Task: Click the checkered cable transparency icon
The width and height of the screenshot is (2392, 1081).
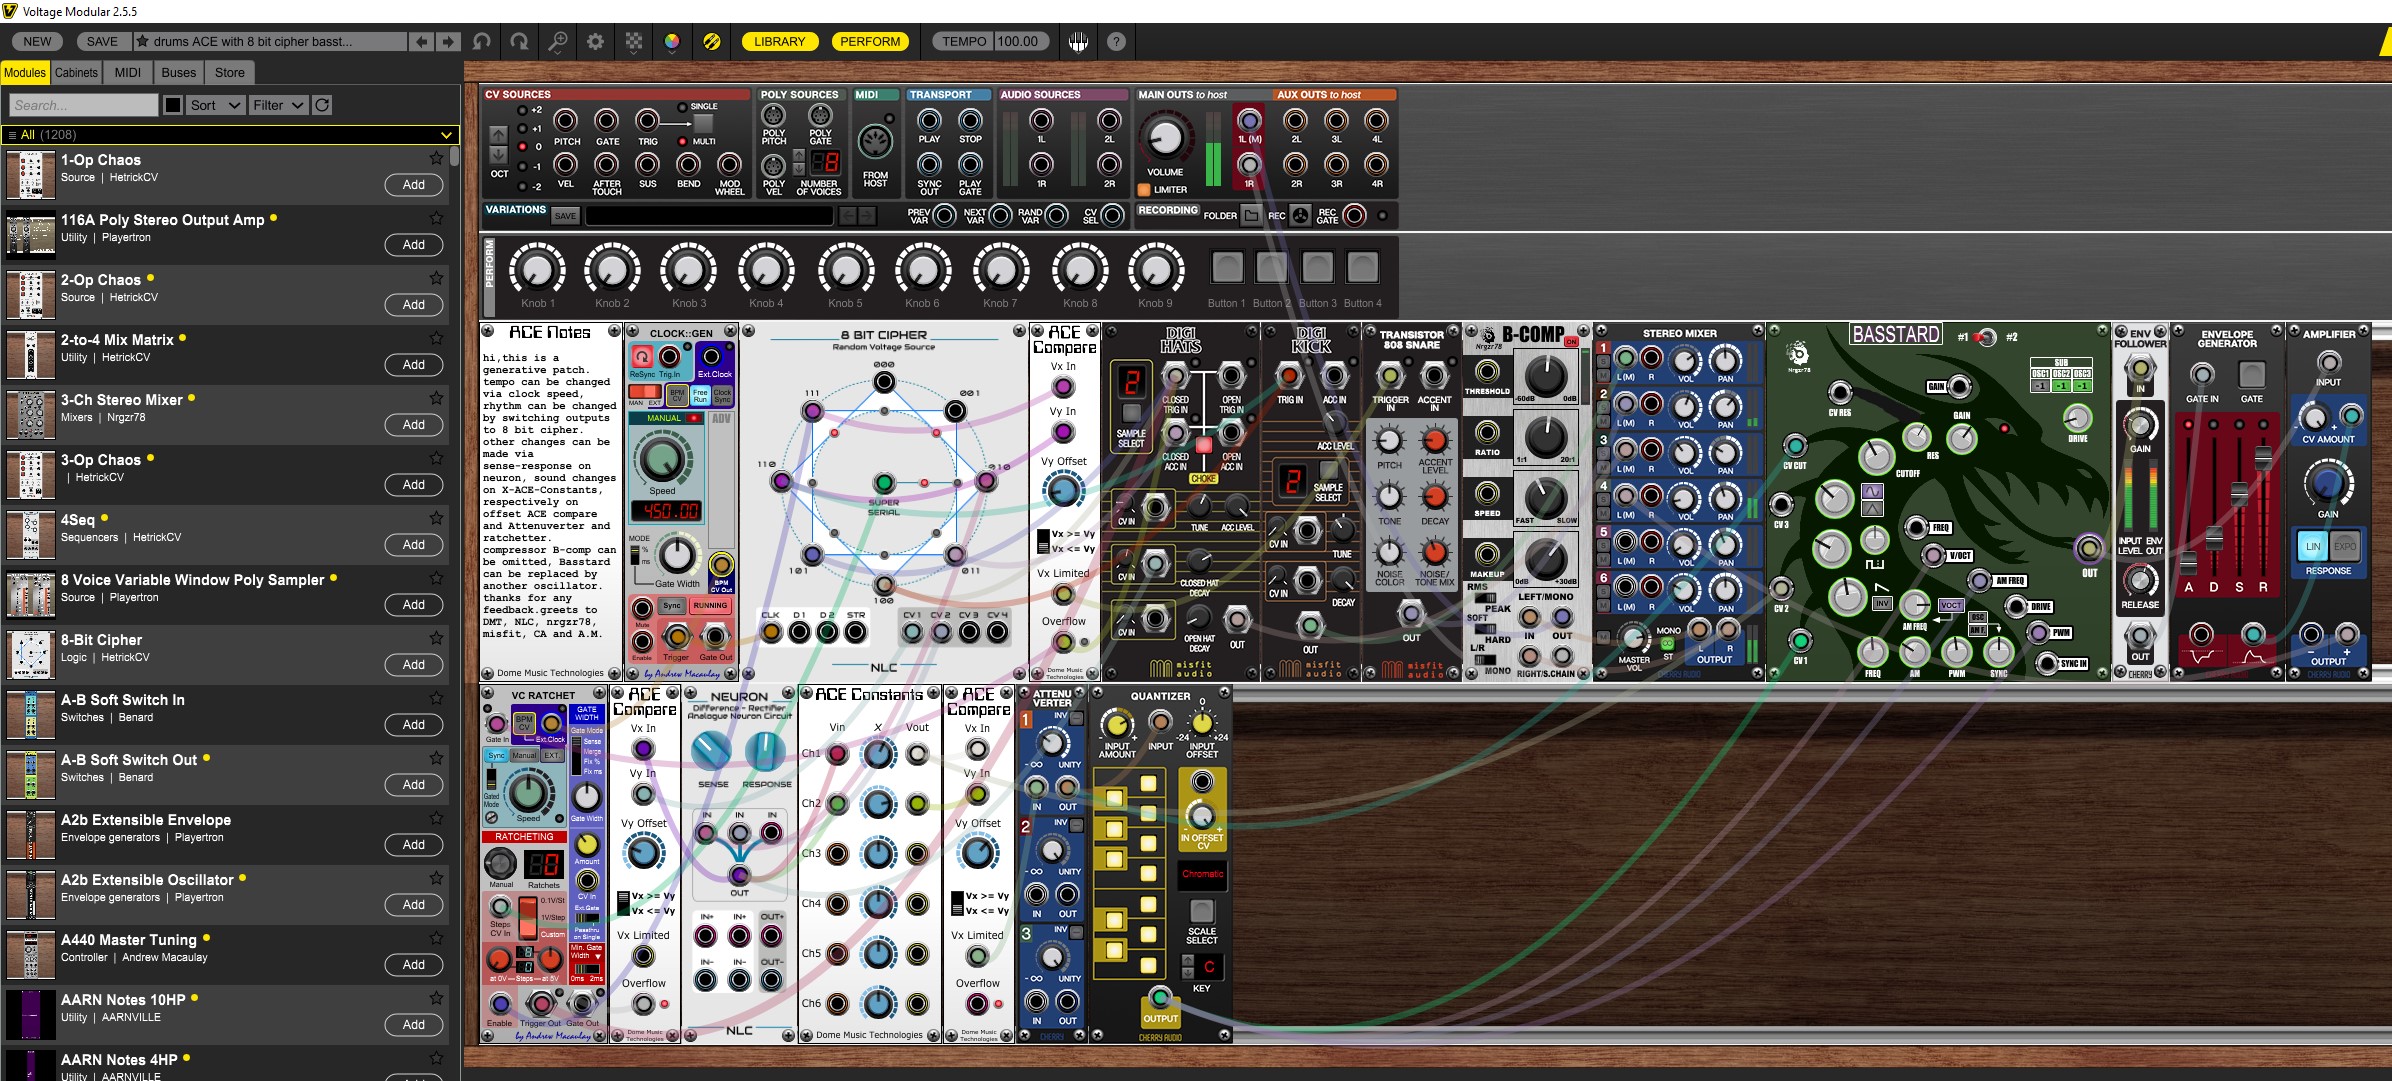Action: pyautogui.click(x=634, y=42)
